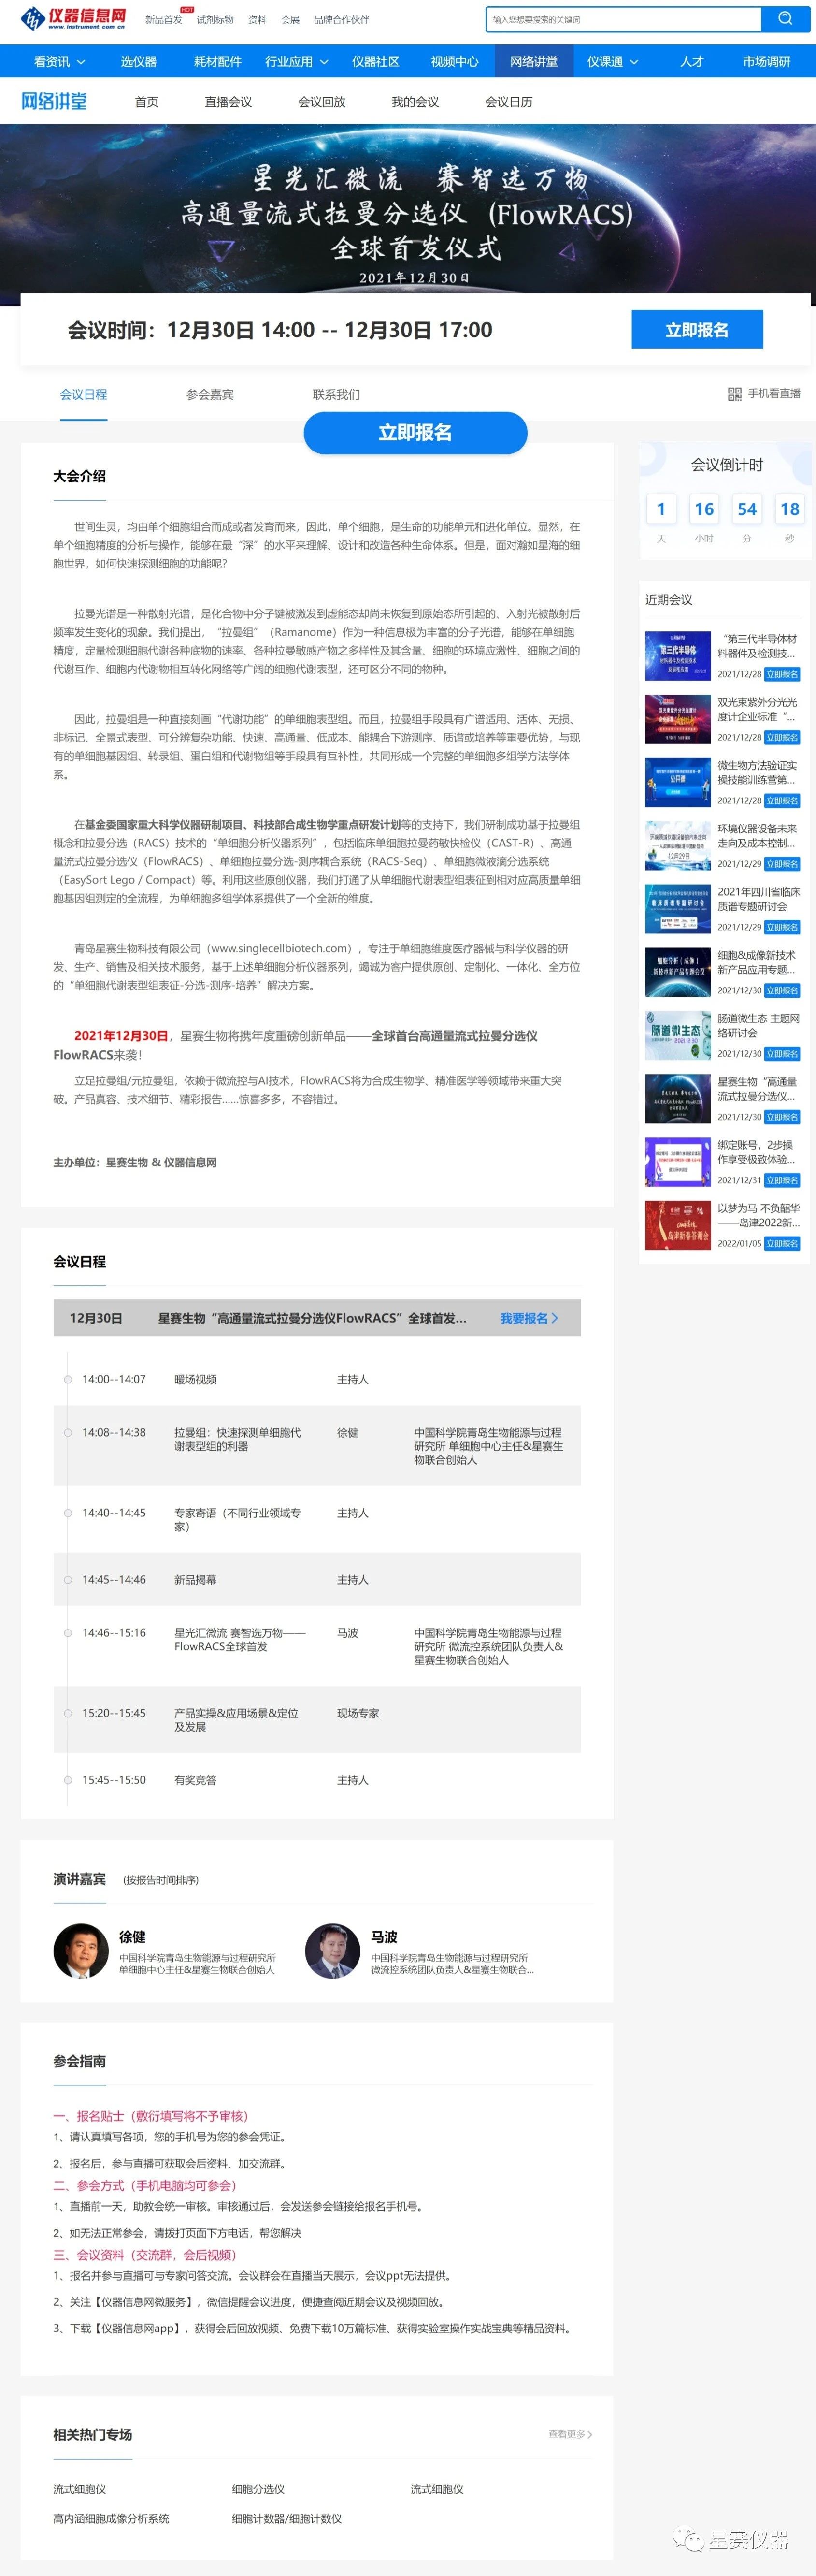Open the 细胞分选仪 related topic link
The height and width of the screenshot is (2576, 816).
[258, 2489]
